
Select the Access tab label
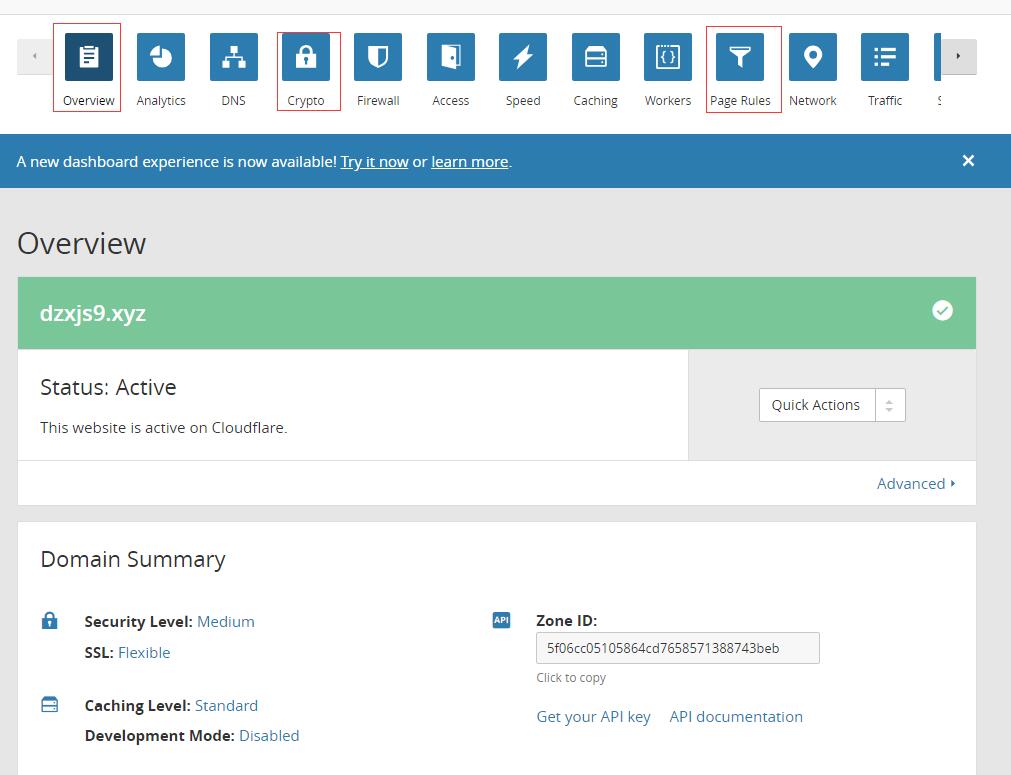tap(451, 101)
